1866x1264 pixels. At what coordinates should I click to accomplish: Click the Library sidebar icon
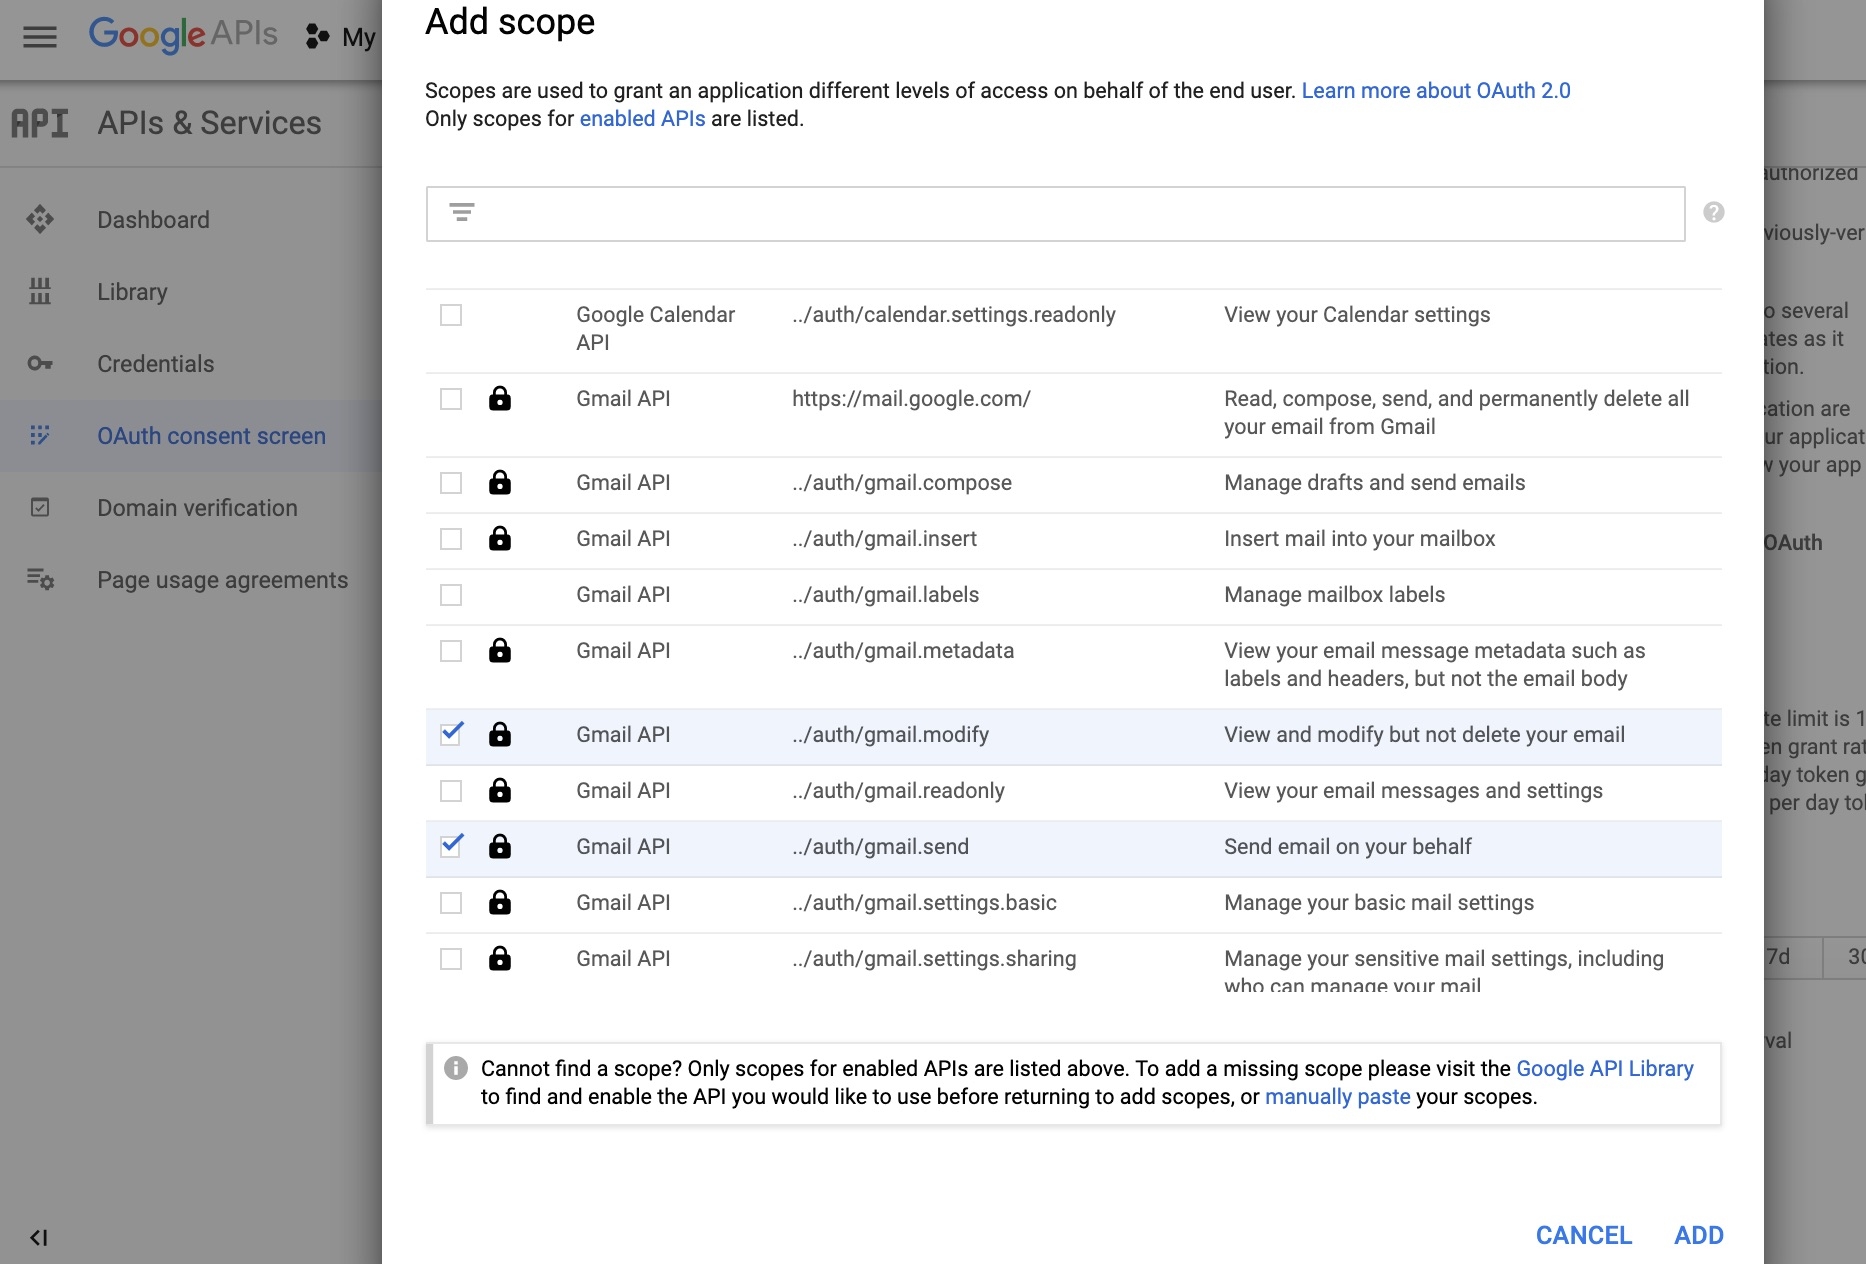pos(40,292)
